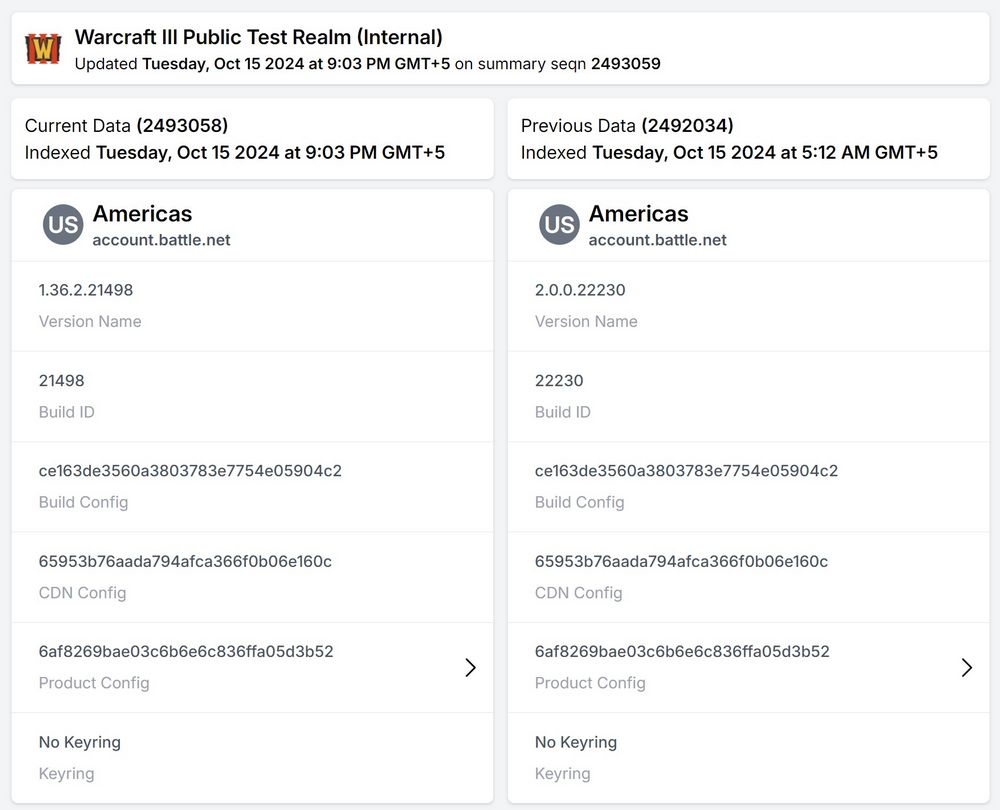Screen dimensions: 1000x810
Task: Click the US region badge under Previous Data
Action: tap(559, 225)
